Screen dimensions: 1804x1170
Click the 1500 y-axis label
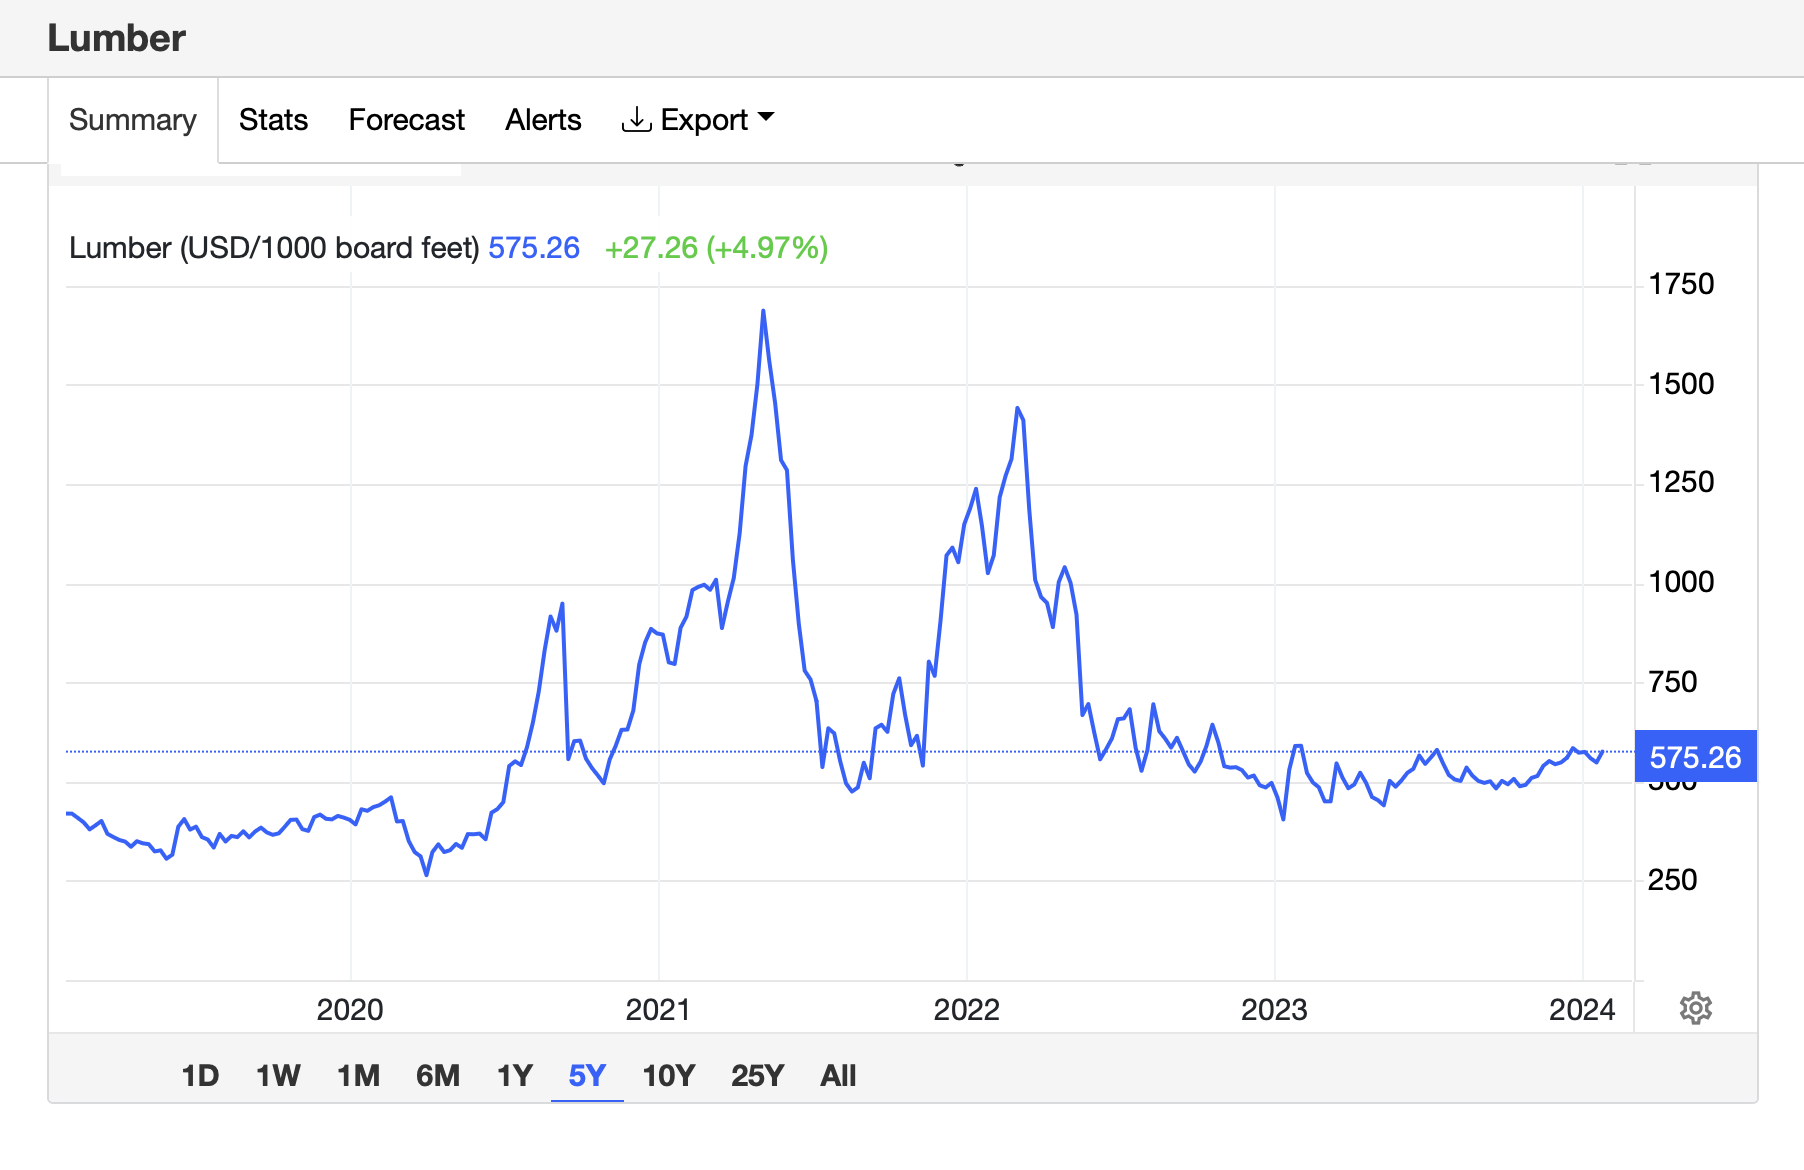1681,384
